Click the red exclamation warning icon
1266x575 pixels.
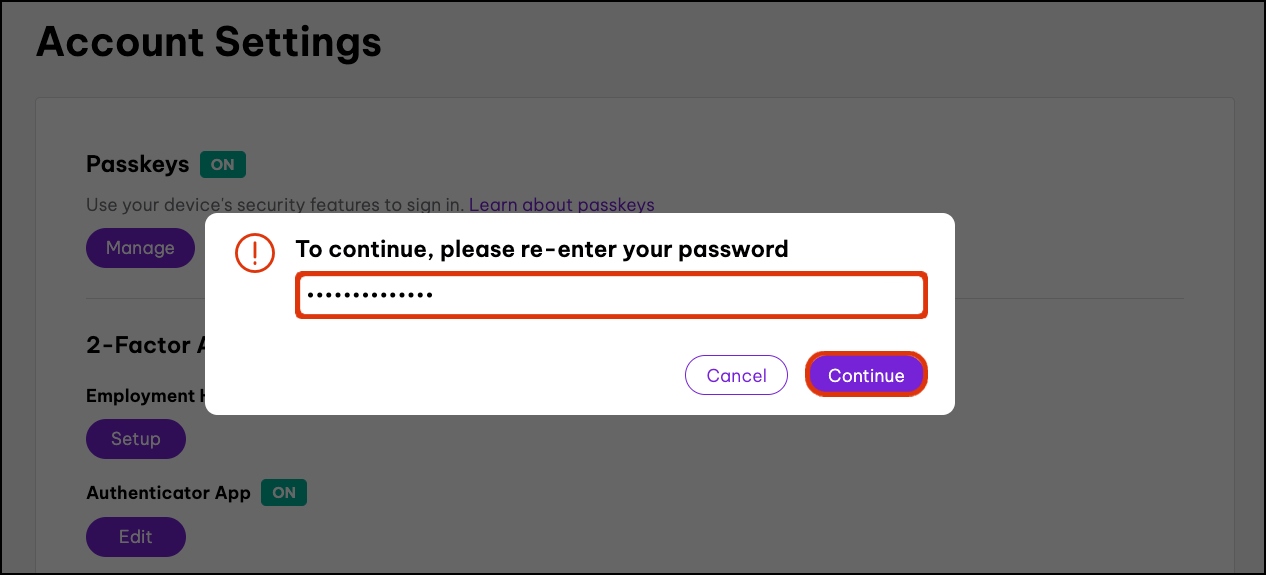click(254, 252)
